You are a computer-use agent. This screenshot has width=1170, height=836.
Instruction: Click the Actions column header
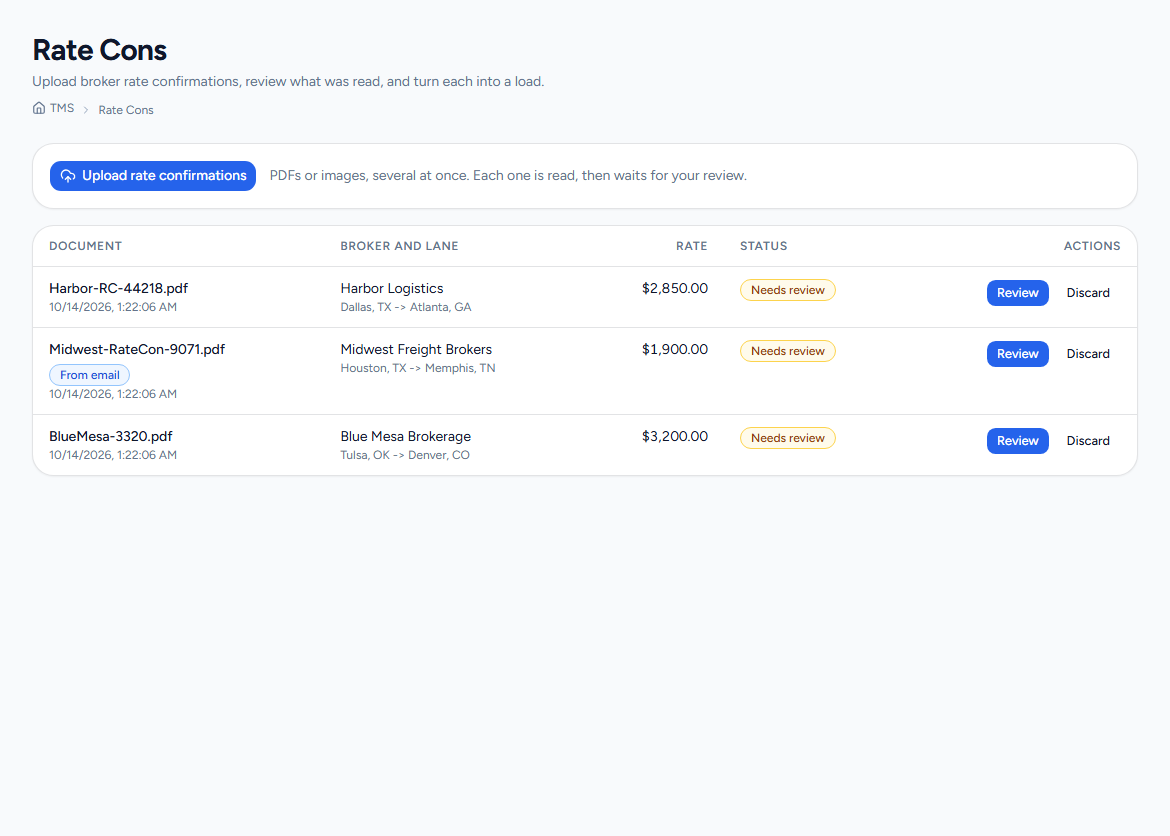[1092, 246]
